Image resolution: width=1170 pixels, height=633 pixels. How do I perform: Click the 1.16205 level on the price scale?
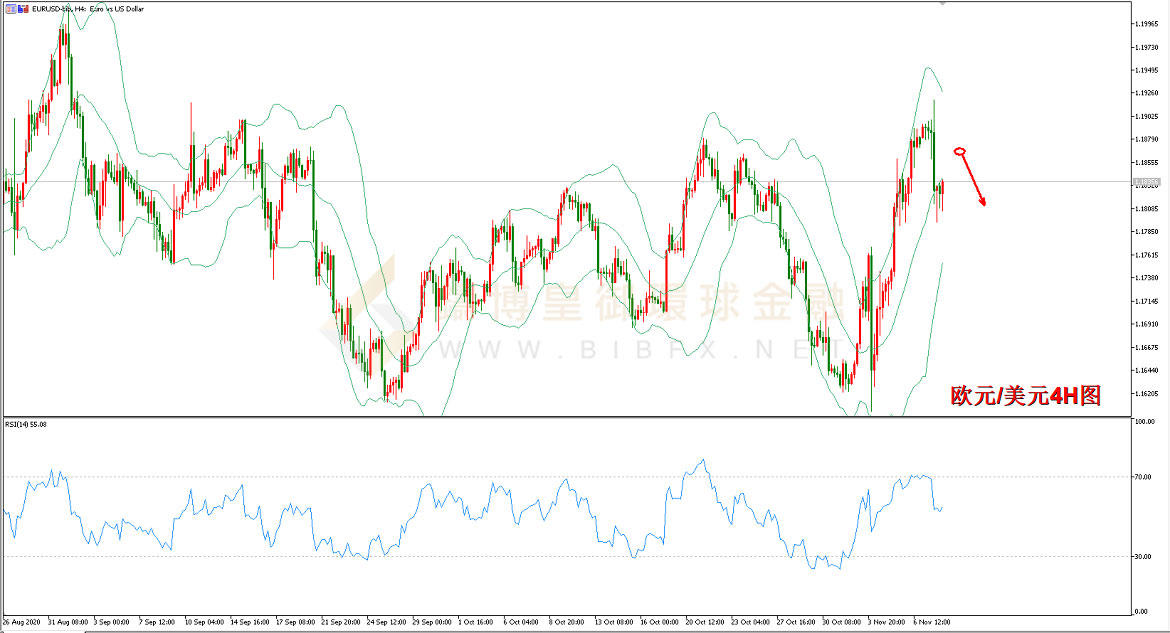pos(1145,393)
